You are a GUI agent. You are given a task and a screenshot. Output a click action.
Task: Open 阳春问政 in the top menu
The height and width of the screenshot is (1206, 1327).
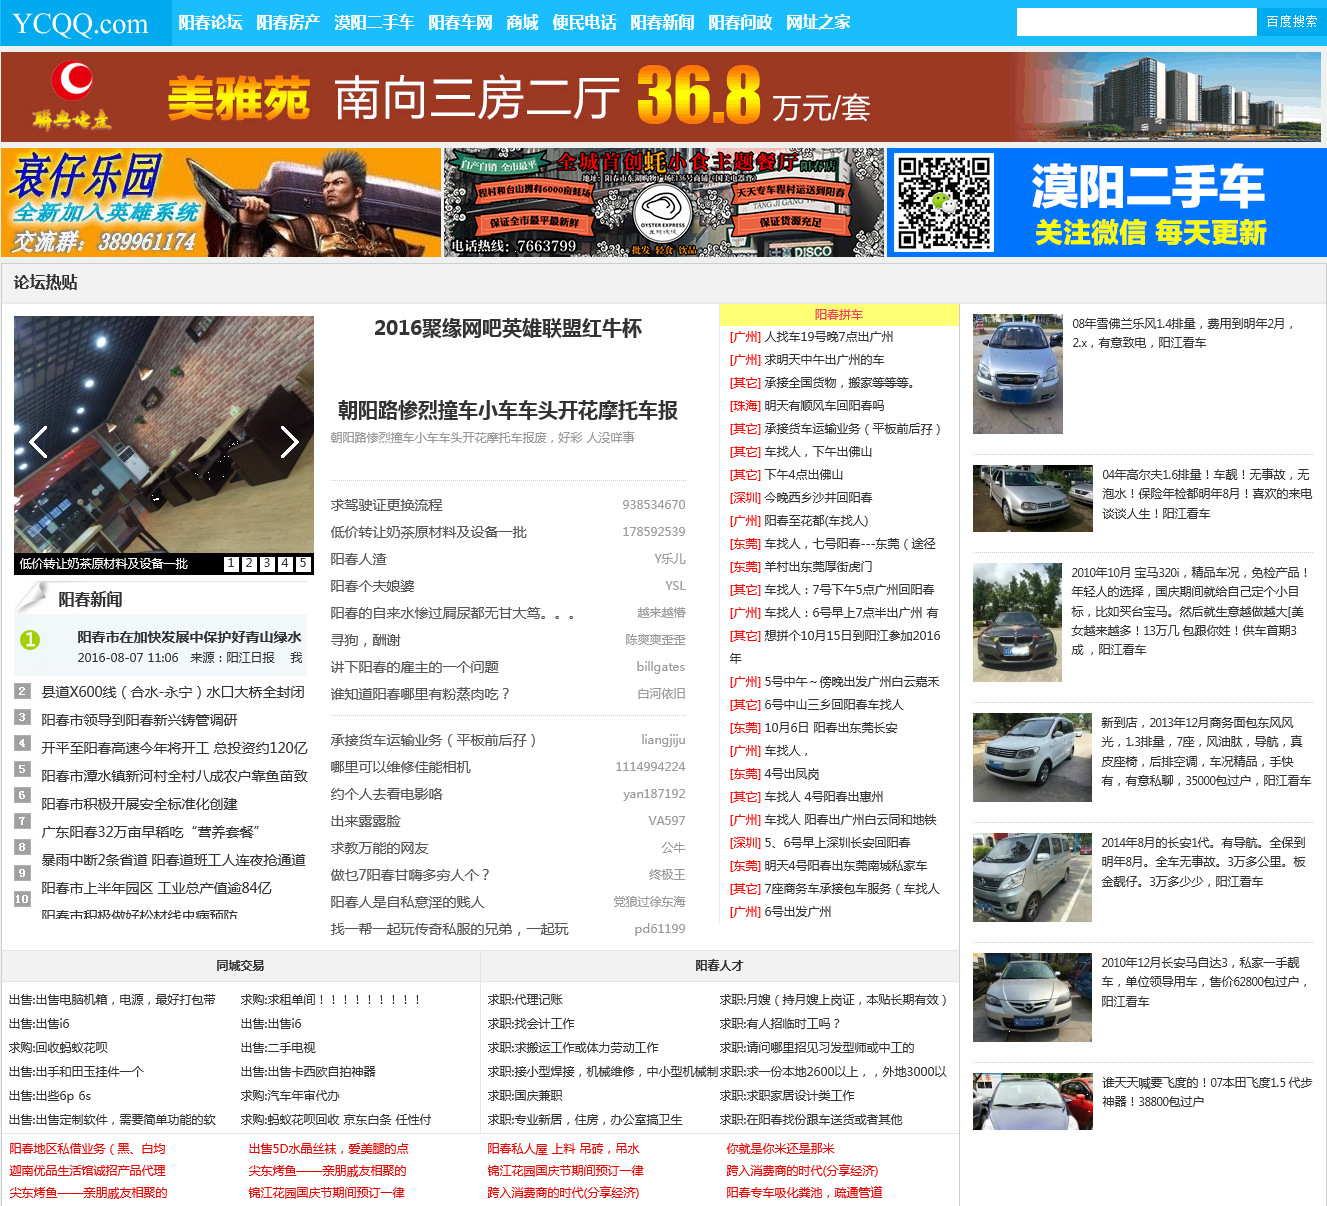pos(740,22)
